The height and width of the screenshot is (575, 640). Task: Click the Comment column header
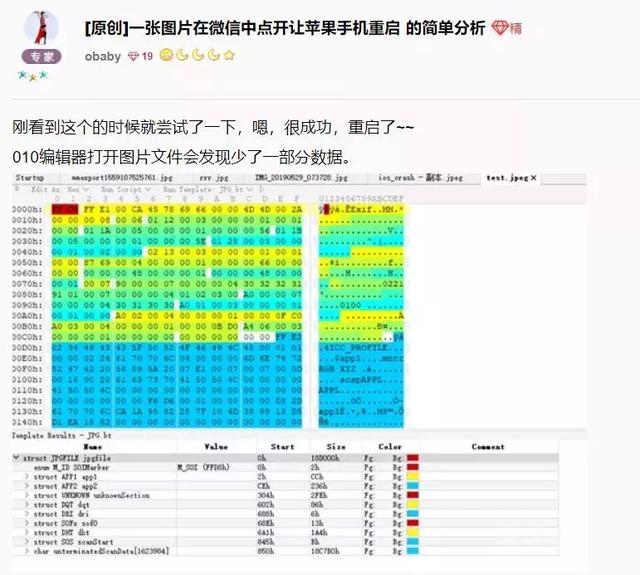coord(488,447)
